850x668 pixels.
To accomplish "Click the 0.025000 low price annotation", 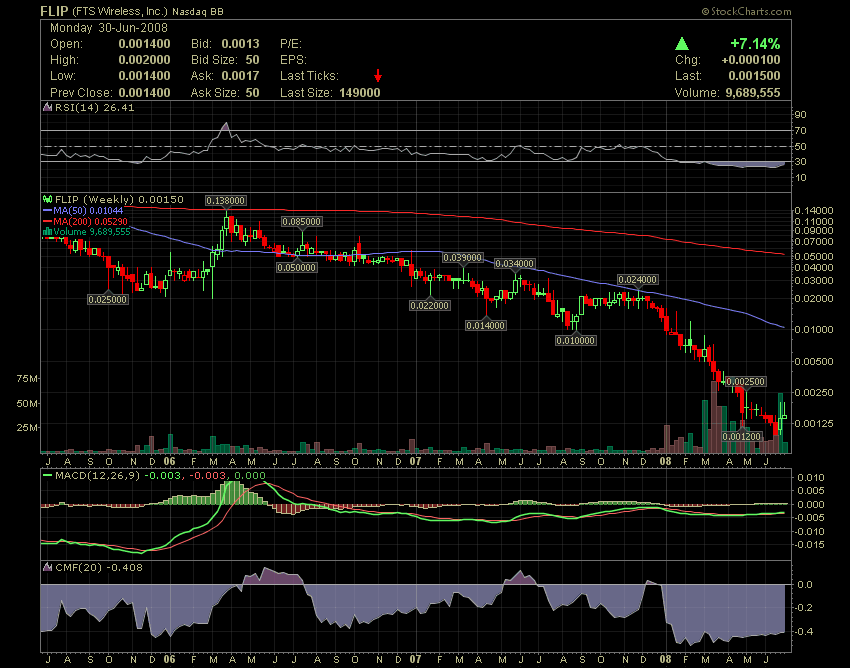I will (108, 299).
